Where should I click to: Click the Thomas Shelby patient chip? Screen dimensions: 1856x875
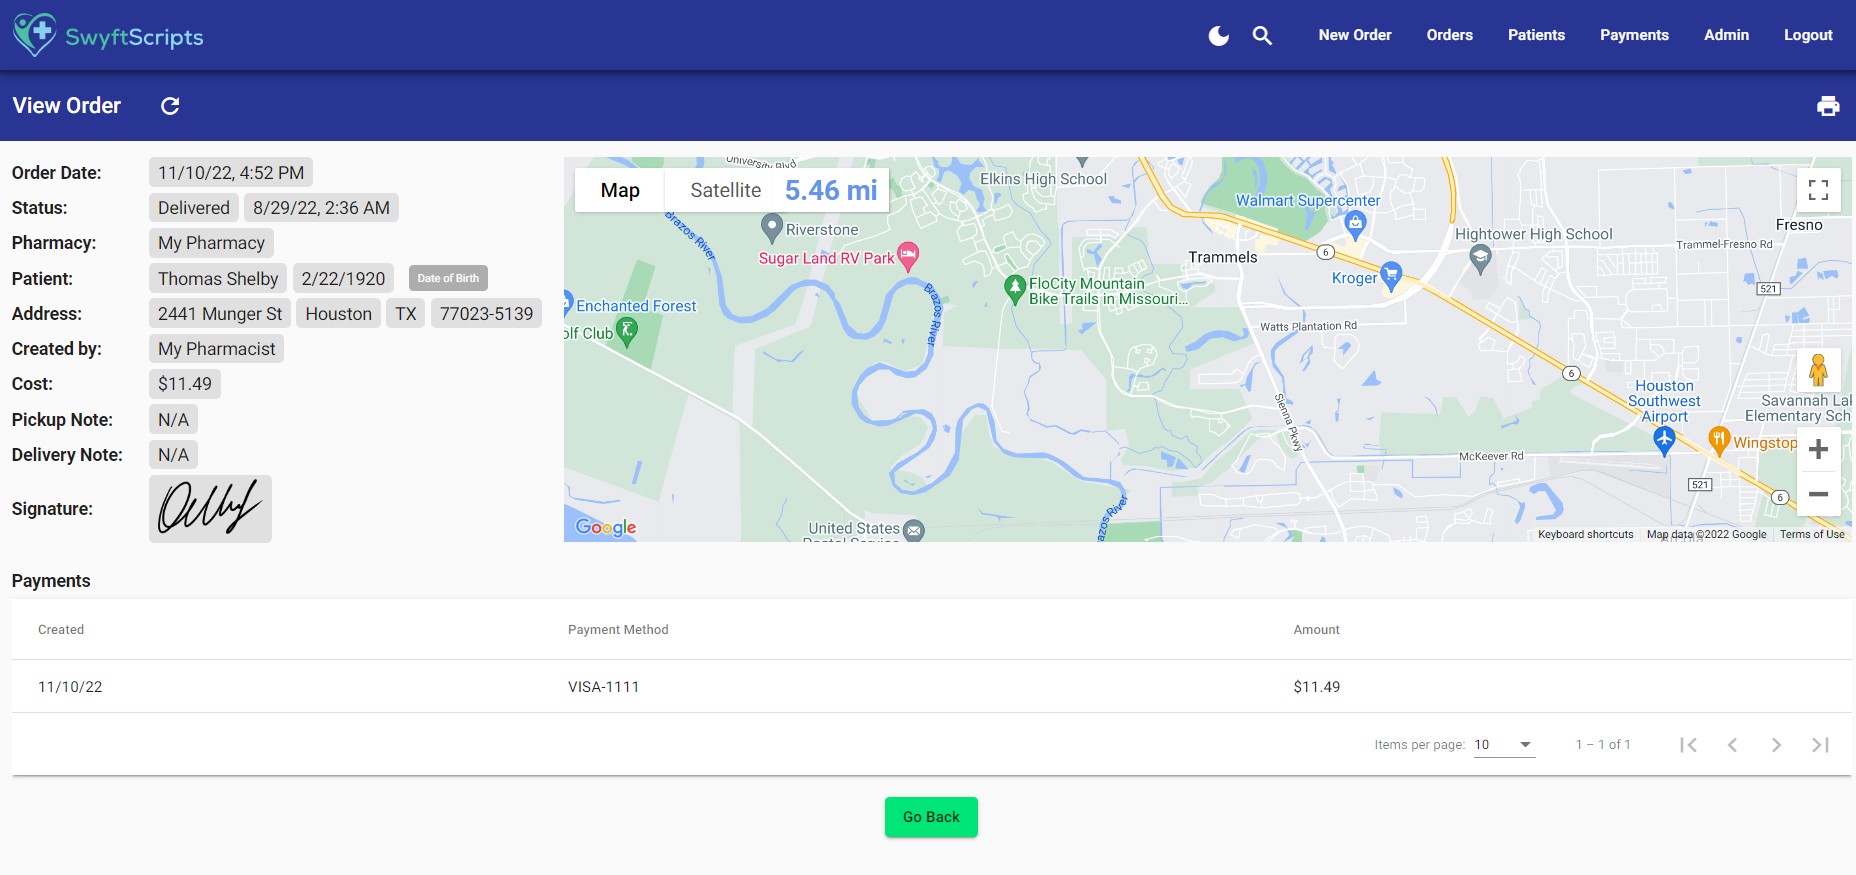point(218,279)
